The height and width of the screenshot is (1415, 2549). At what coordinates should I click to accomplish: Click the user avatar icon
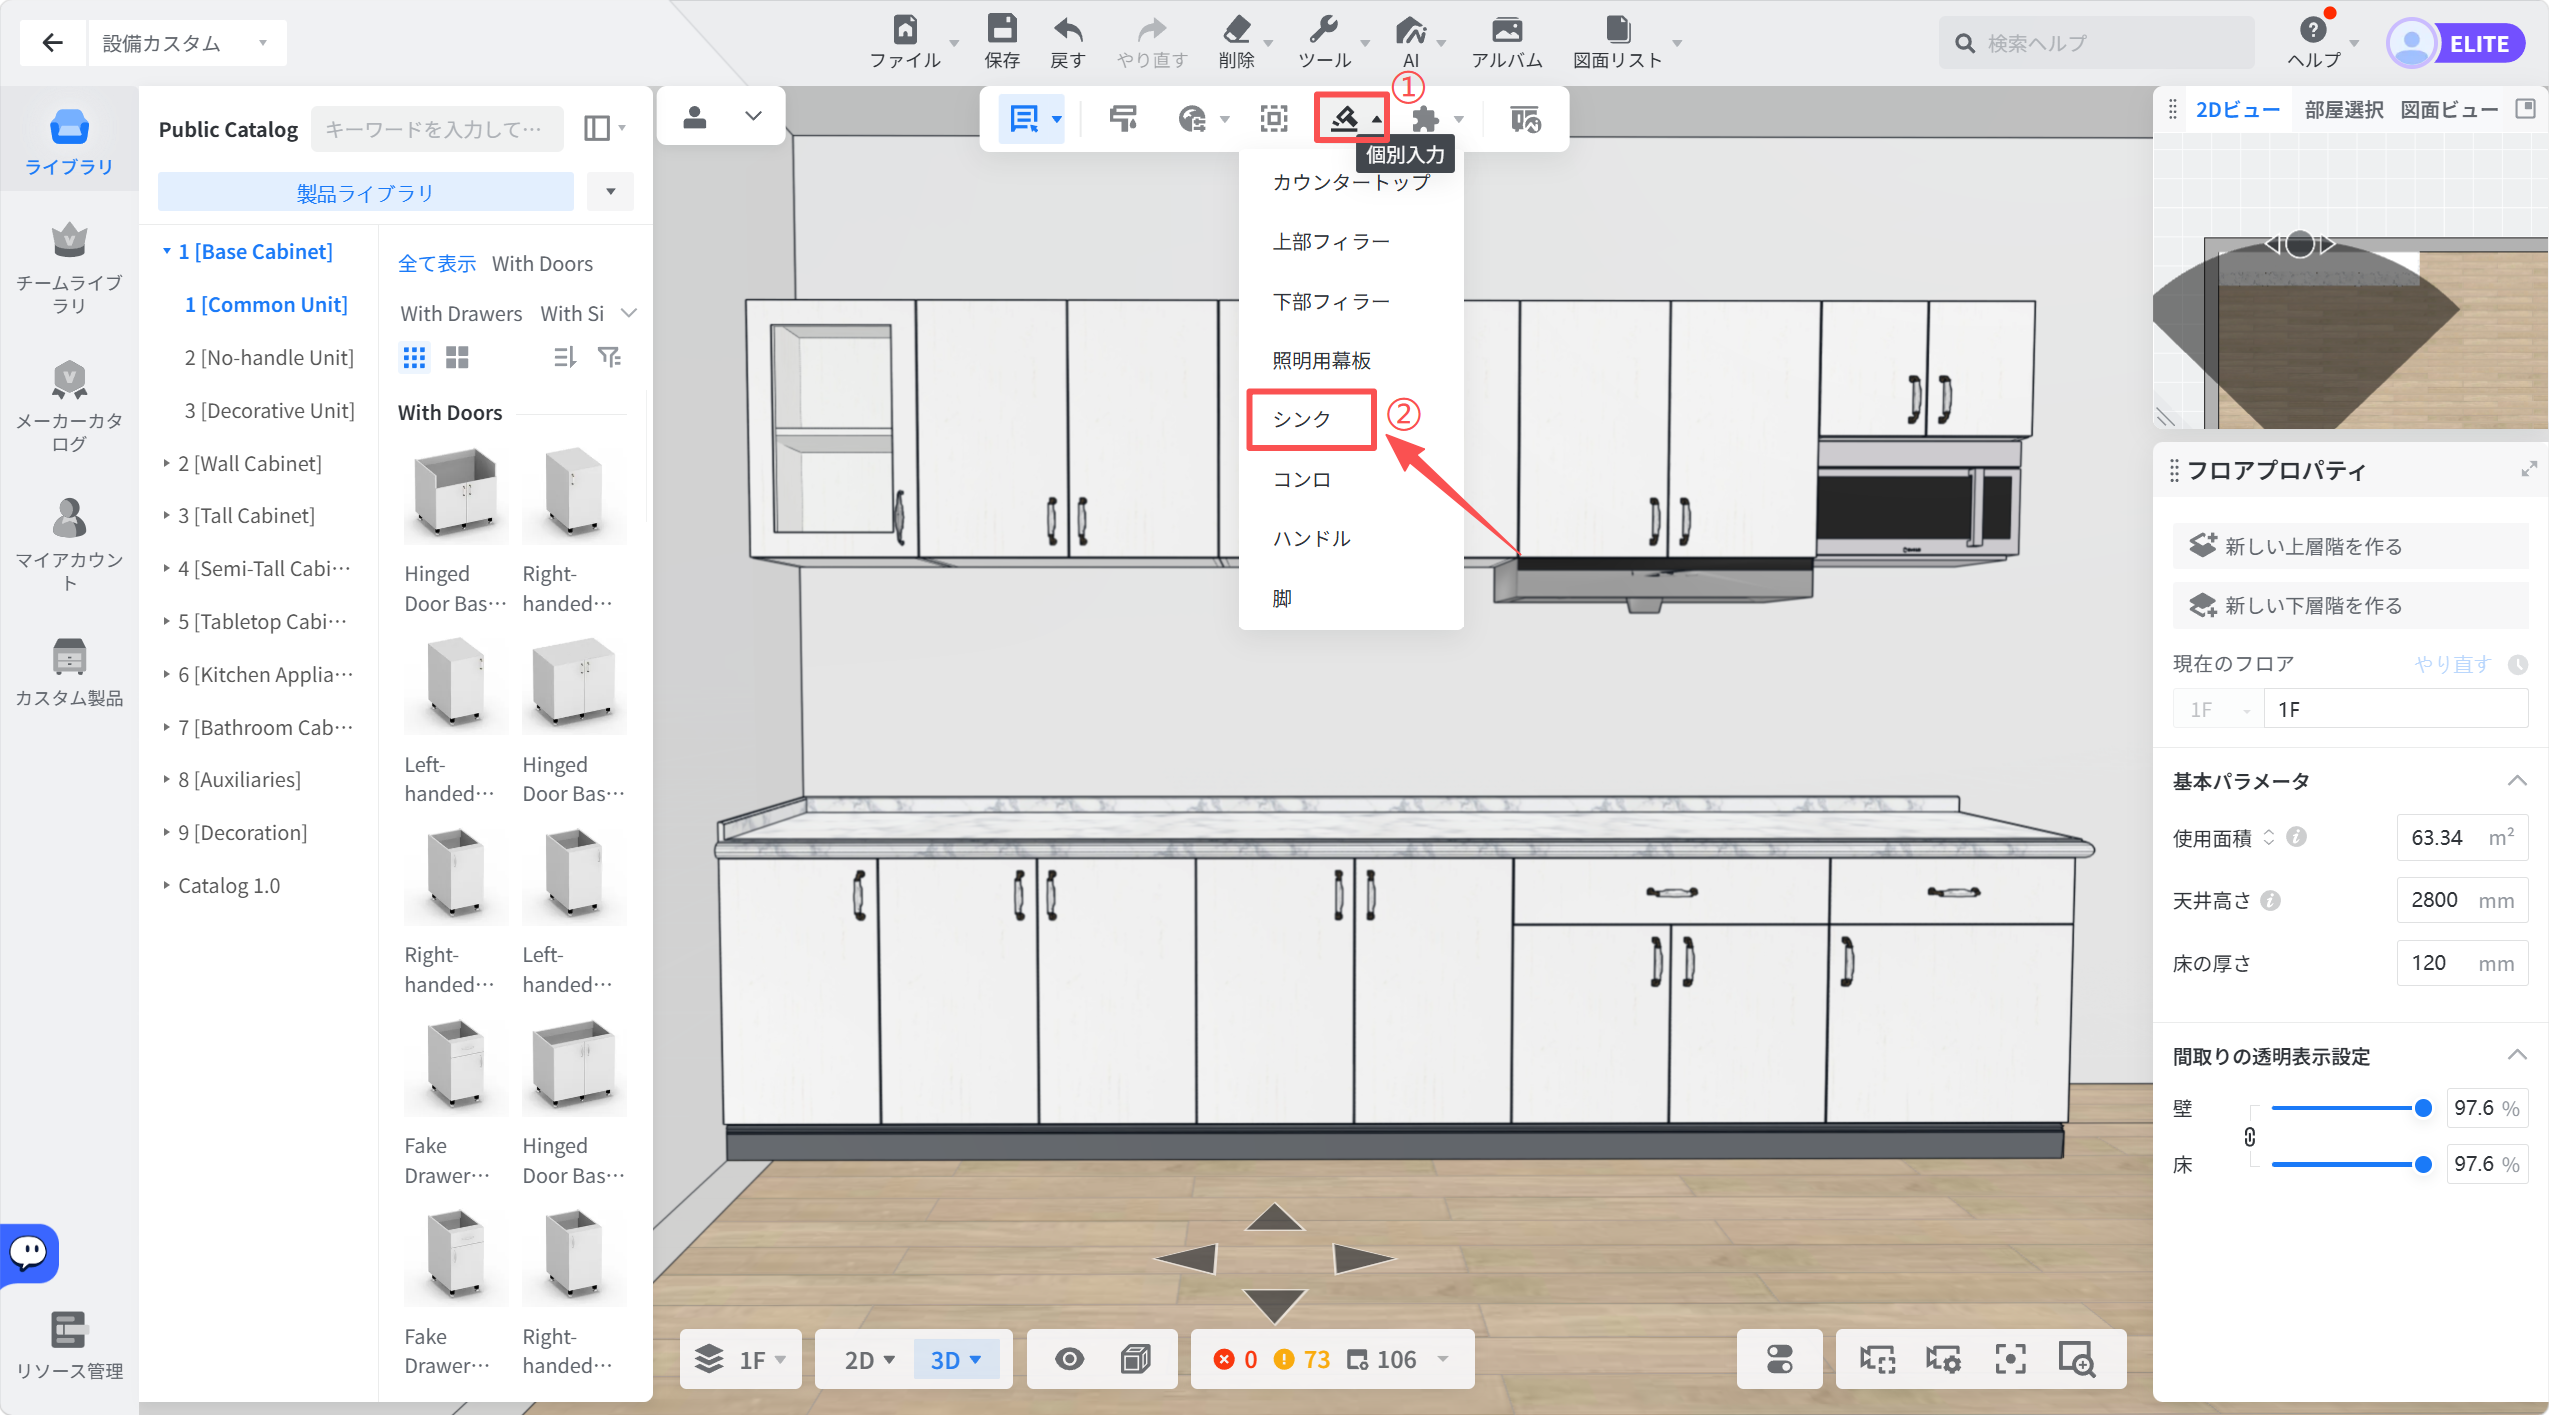pyautogui.click(x=2411, y=43)
